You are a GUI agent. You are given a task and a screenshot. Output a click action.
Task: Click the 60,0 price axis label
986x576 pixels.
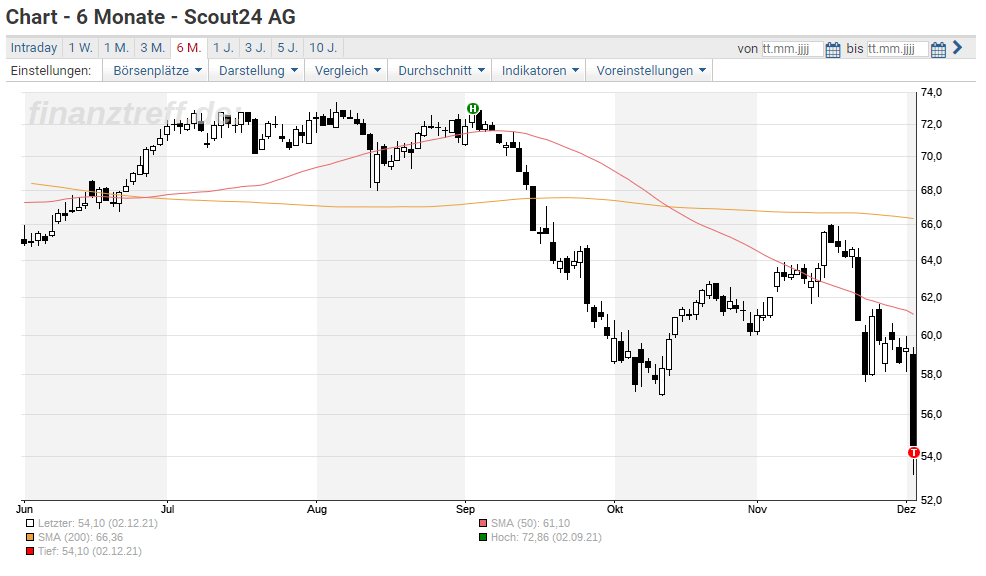tap(931, 336)
